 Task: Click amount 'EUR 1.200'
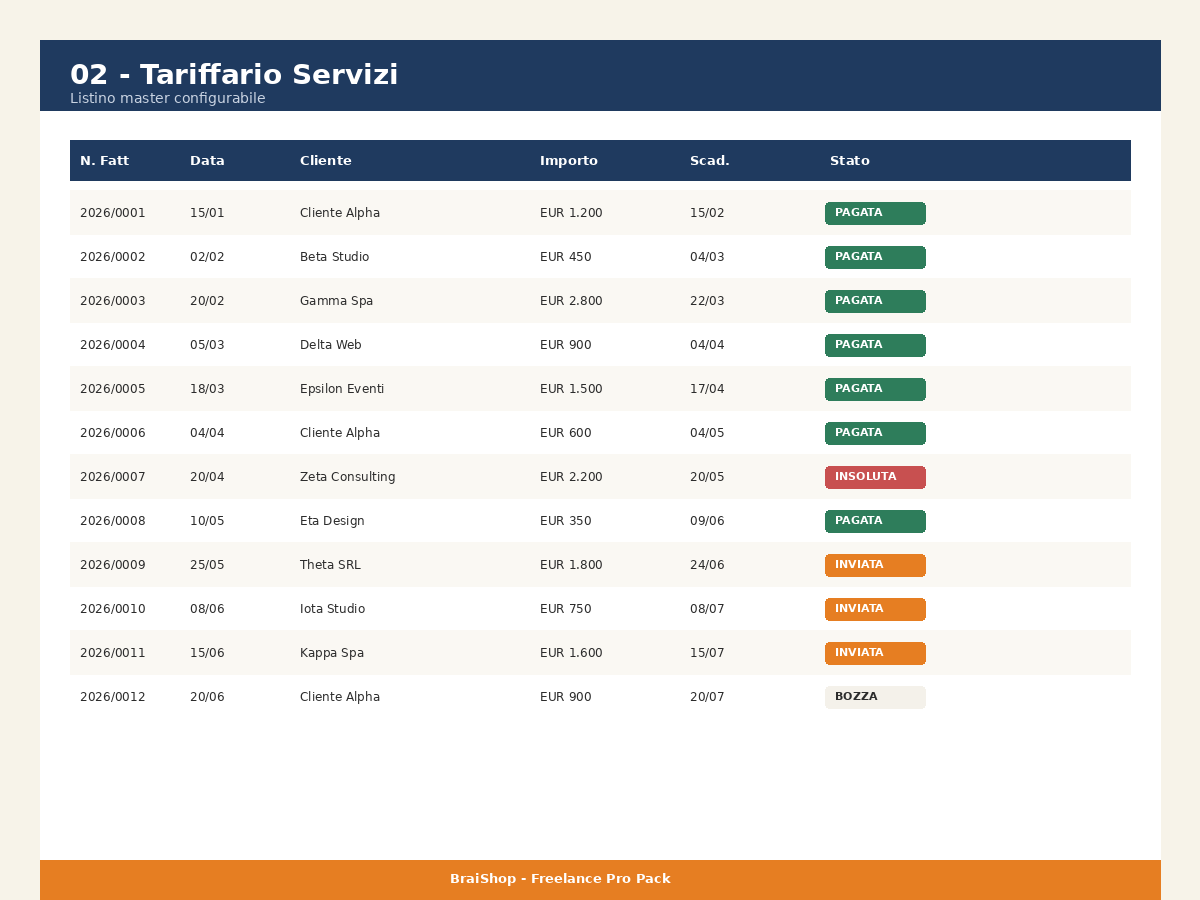[571, 213]
